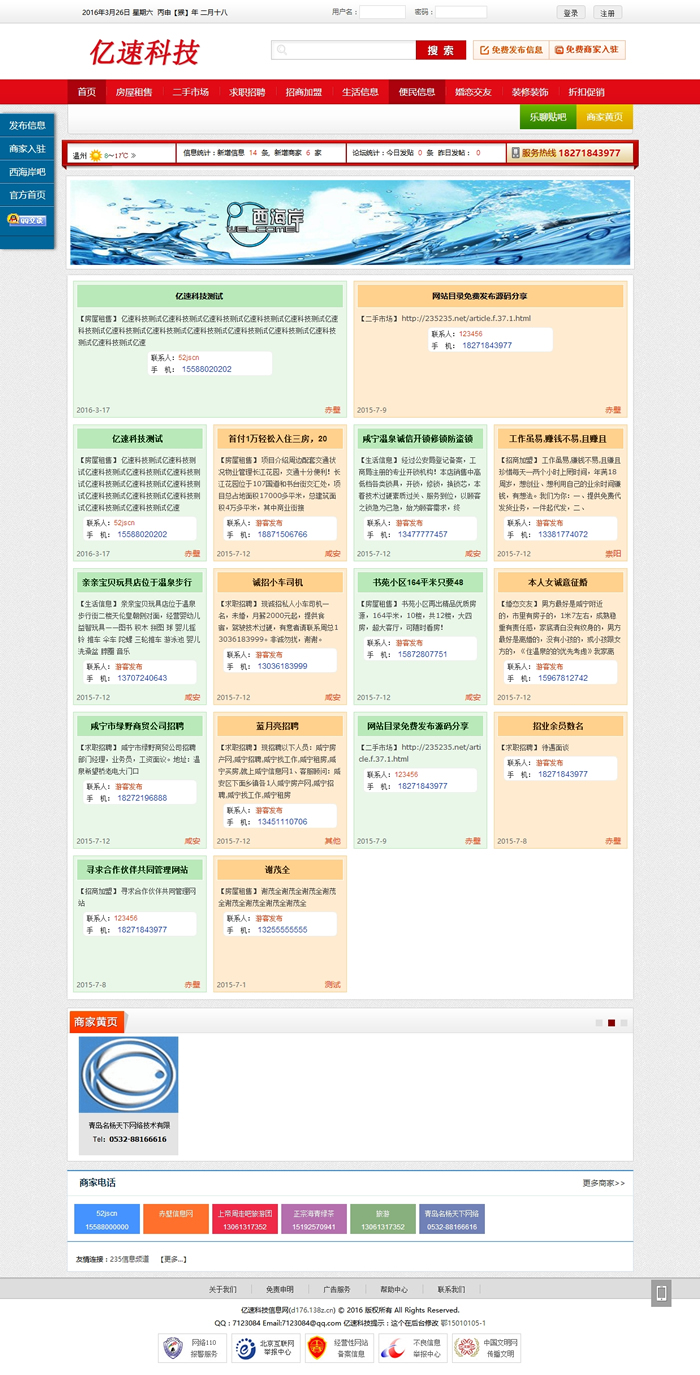Click the 青岛名杨天下网络 merchant logo thumbnail
The height and width of the screenshot is (1375, 700).
129,1075
